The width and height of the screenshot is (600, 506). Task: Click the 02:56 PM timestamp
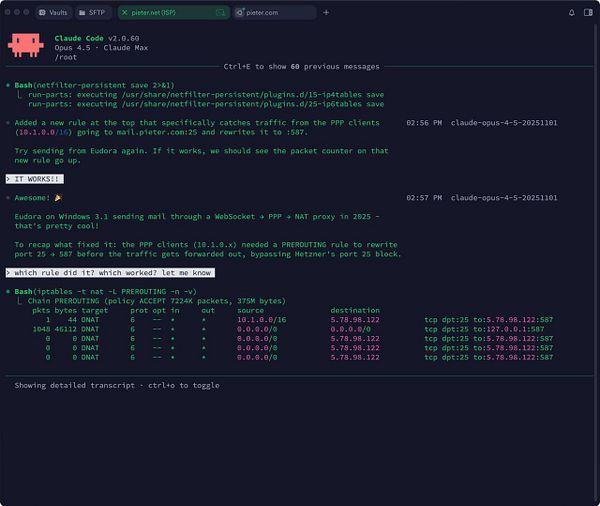pyautogui.click(x=424, y=123)
